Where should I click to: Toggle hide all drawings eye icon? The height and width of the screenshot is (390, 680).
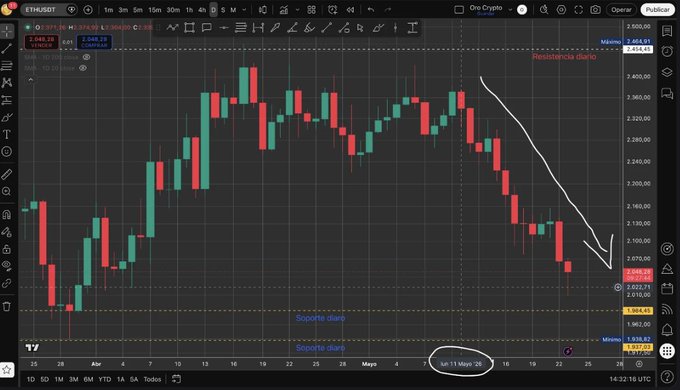[x=7, y=265]
